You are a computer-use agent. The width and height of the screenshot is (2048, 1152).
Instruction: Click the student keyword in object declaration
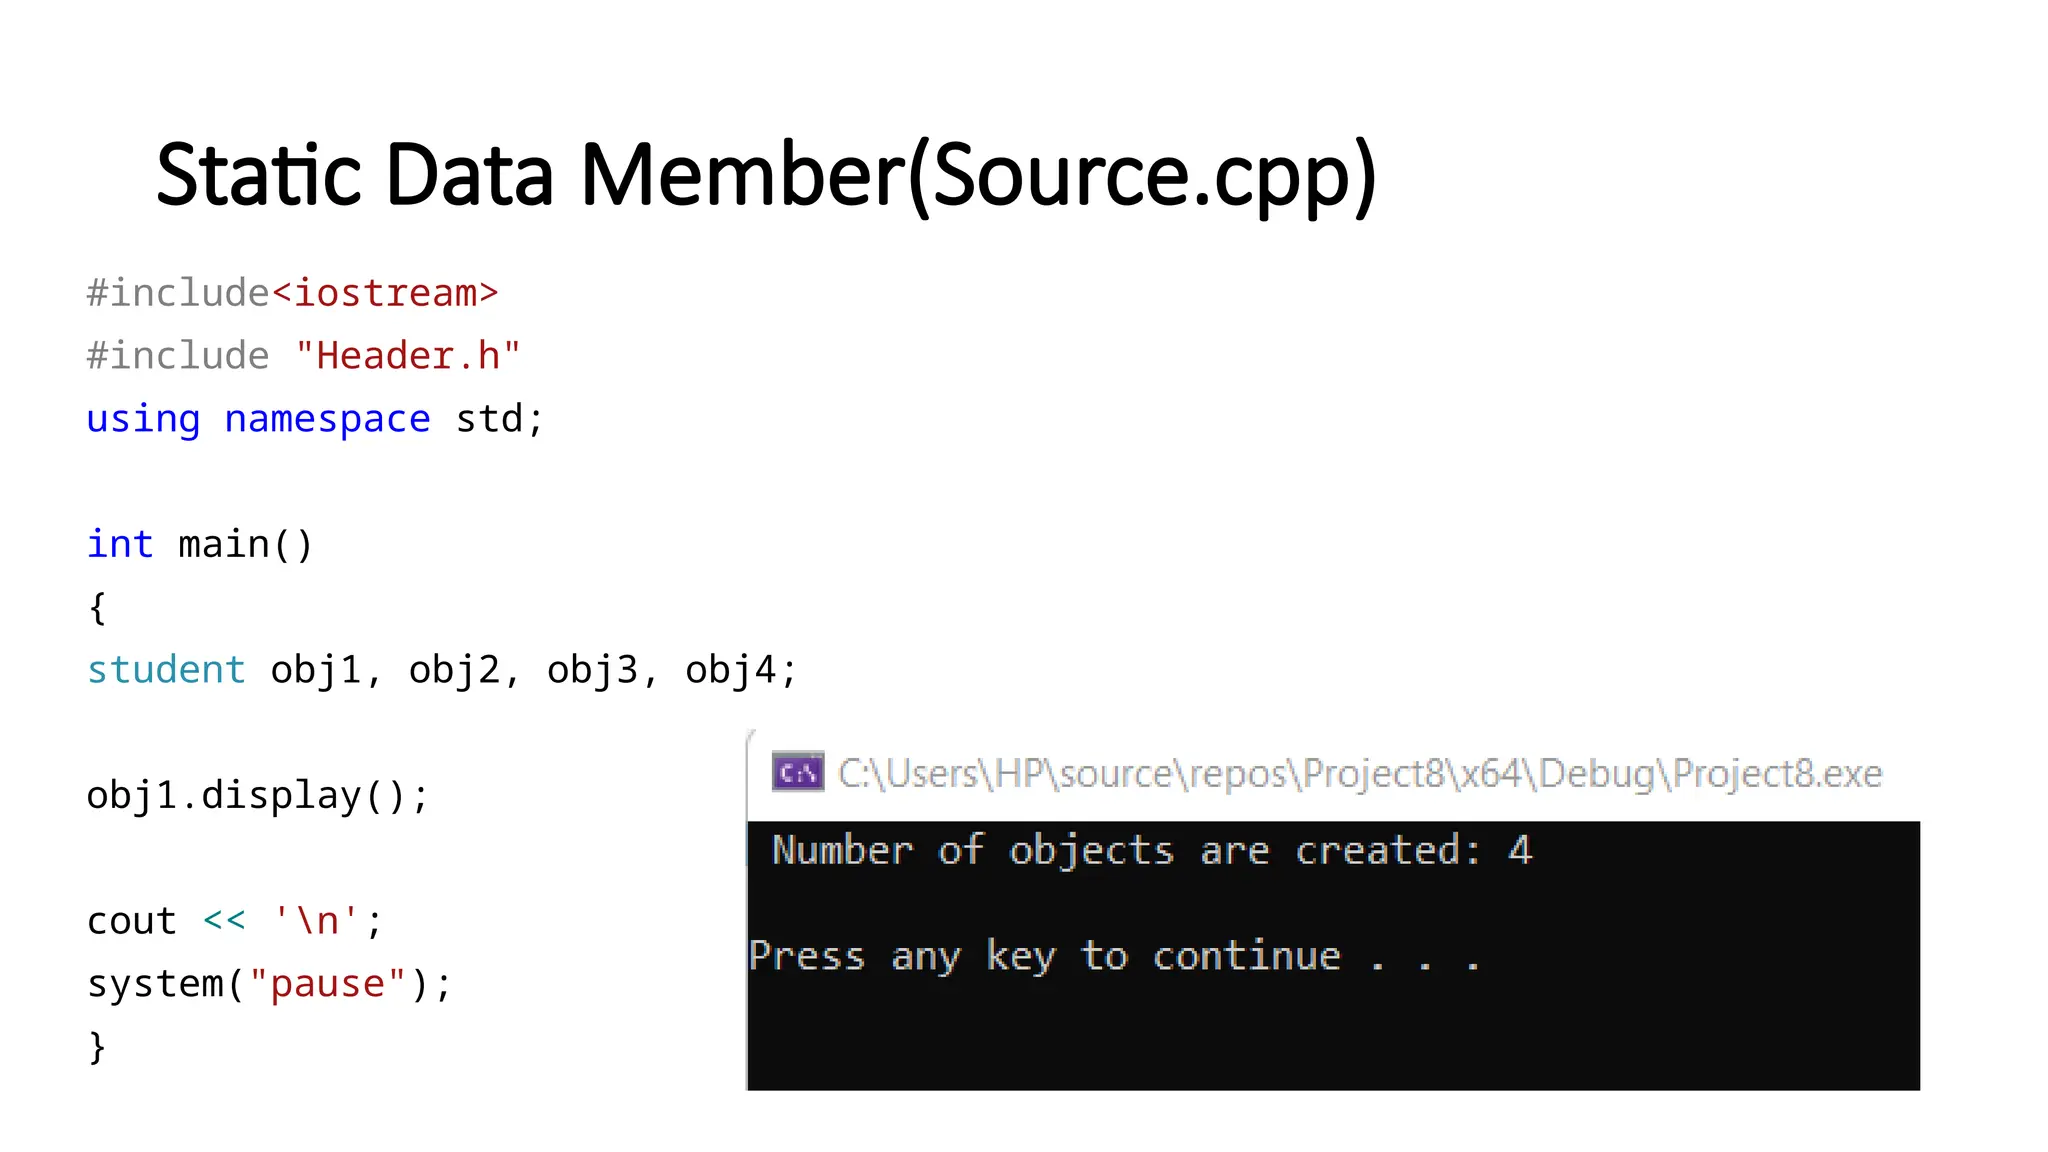[166, 670]
